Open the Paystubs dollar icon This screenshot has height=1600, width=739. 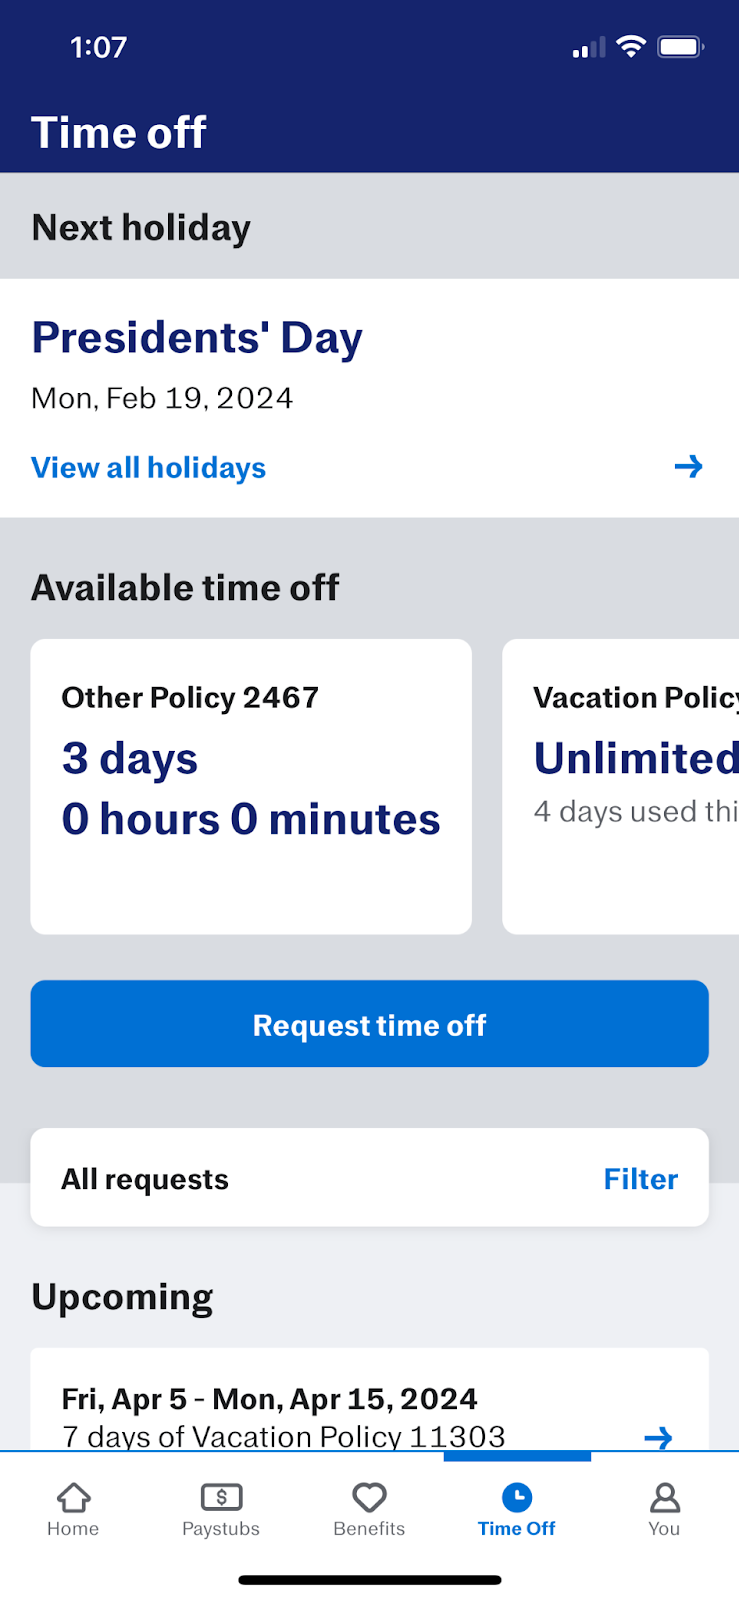(x=221, y=1497)
